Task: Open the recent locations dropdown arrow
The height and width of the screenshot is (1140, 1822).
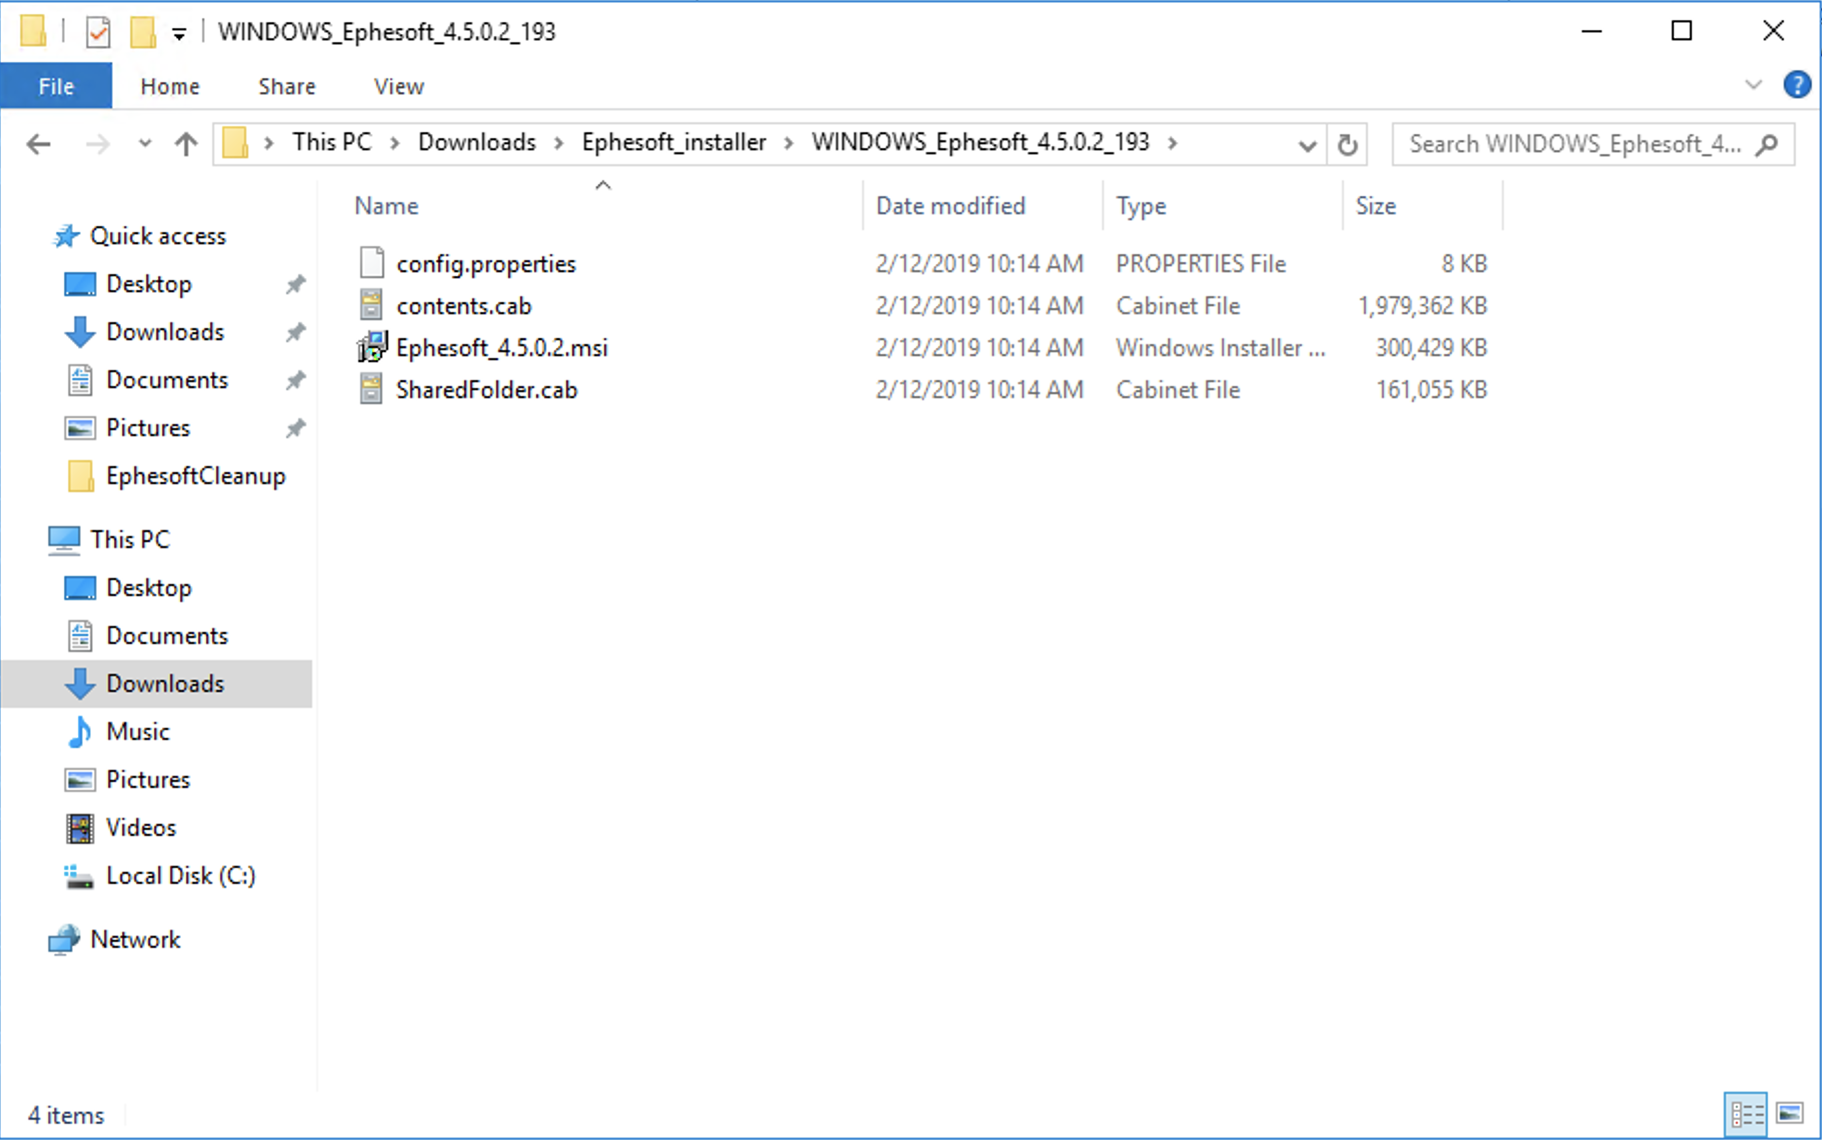Action: click(145, 144)
